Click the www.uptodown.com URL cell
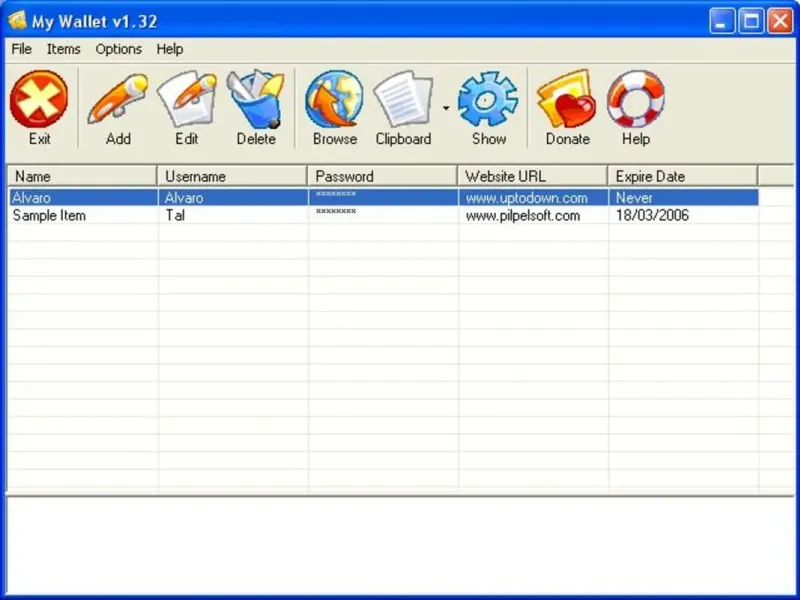 click(533, 197)
